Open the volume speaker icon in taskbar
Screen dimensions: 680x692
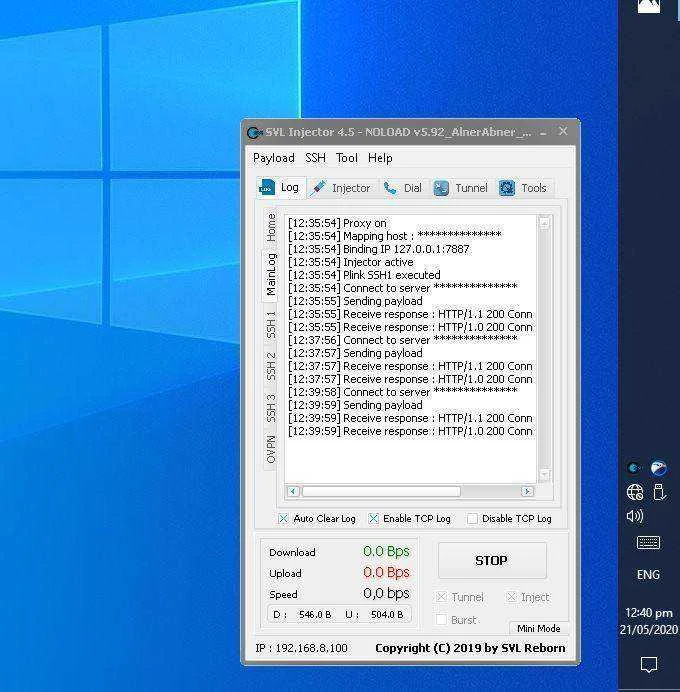point(635,516)
